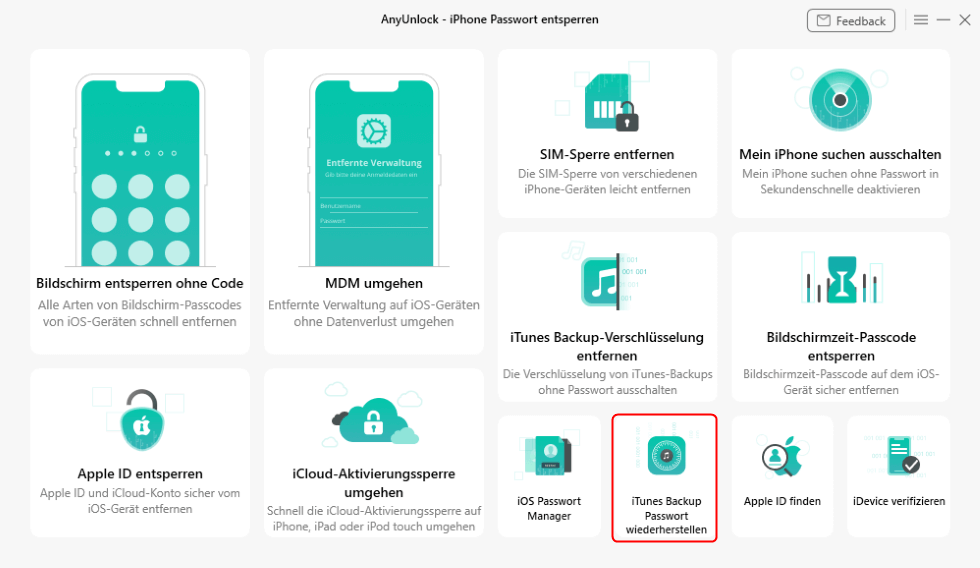980x568 pixels.
Task: Select MDM umgehen title
Action: click(374, 283)
